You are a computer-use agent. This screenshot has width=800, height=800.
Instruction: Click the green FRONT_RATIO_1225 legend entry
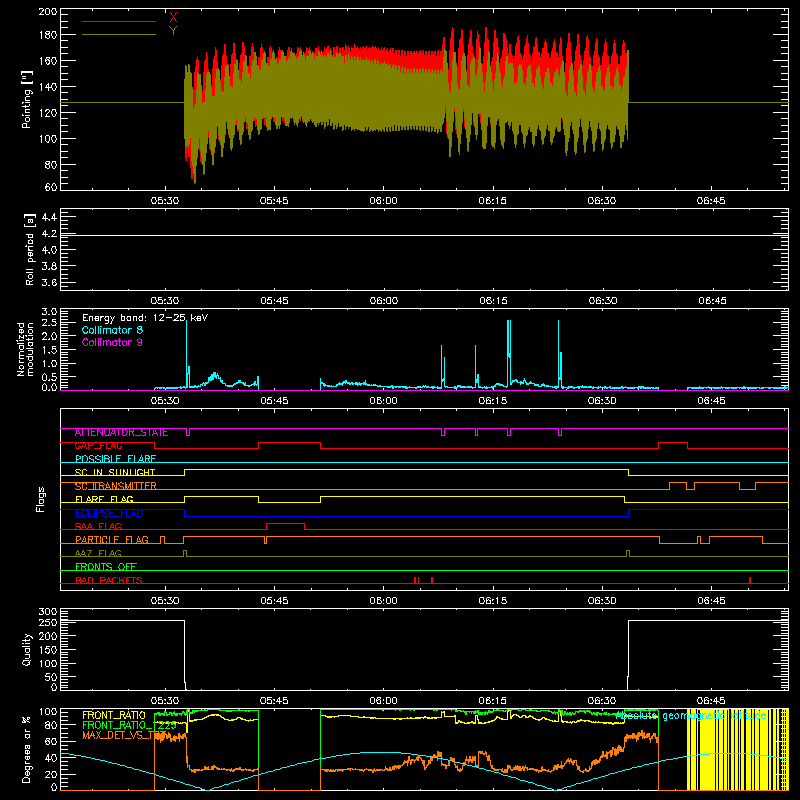[129, 725]
